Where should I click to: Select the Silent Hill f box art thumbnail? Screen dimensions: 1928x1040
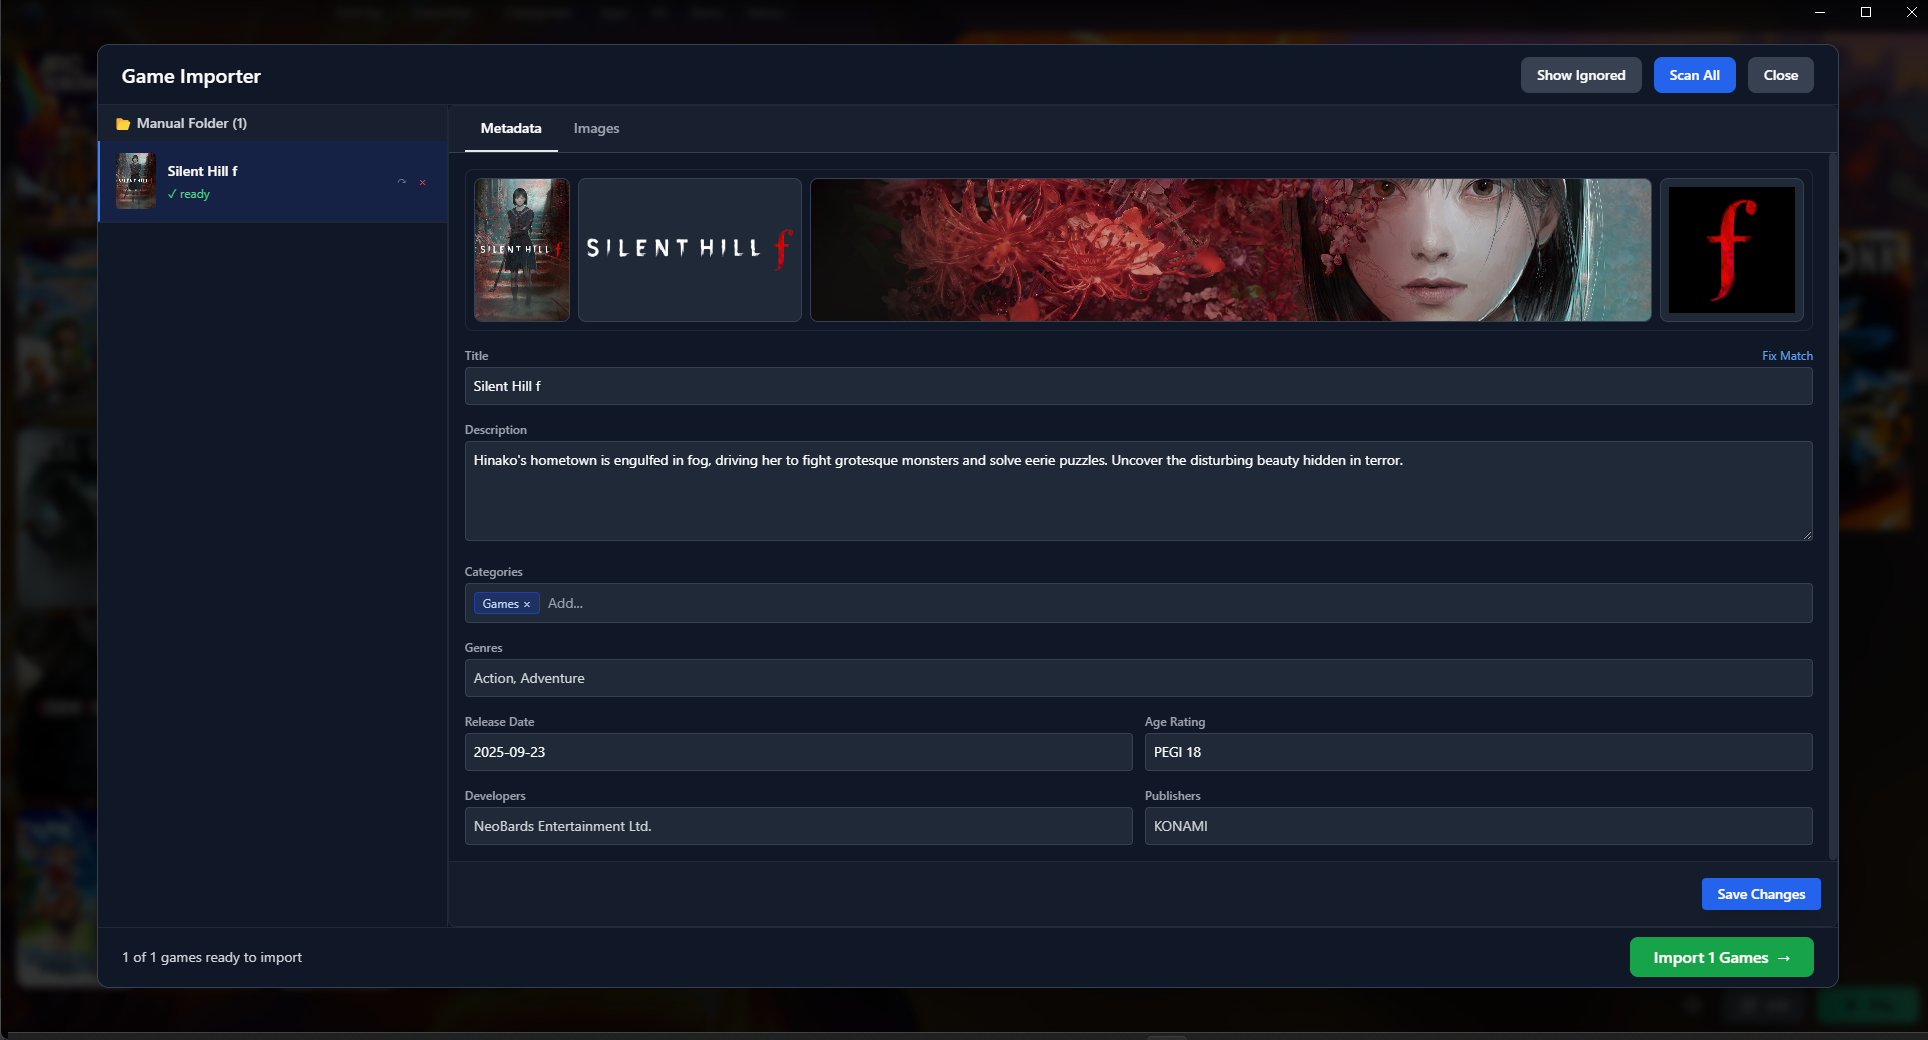521,250
